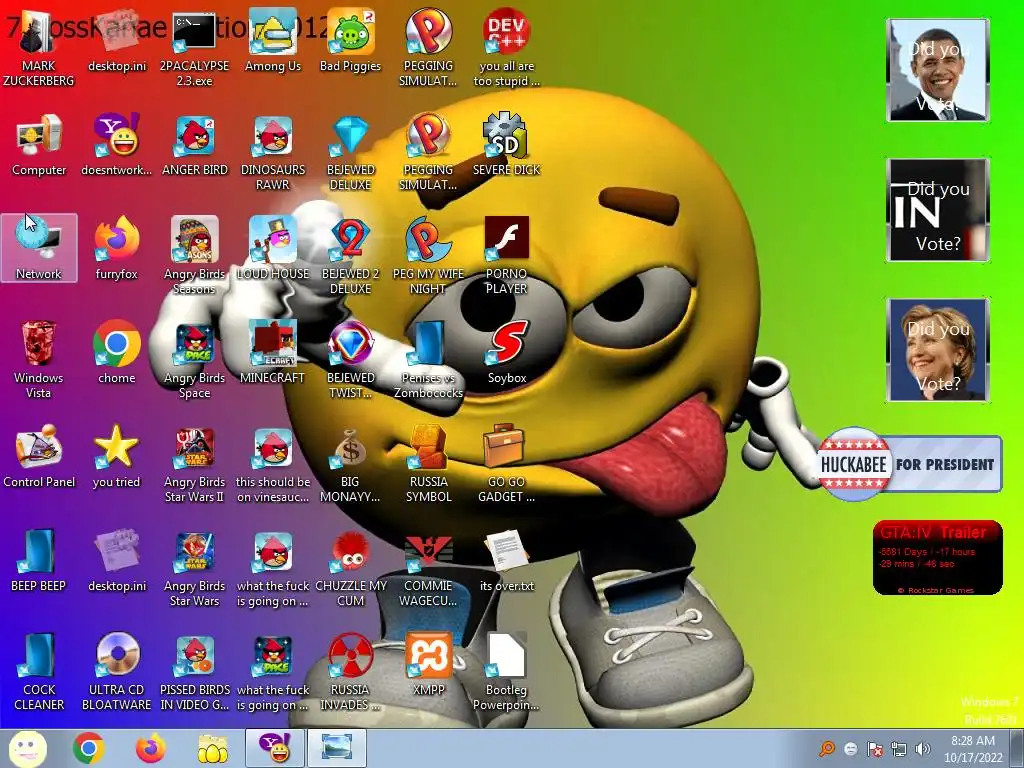Viewport: 1024px width, 768px height.
Task: Open the Control Panel icon
Action: click(x=39, y=456)
